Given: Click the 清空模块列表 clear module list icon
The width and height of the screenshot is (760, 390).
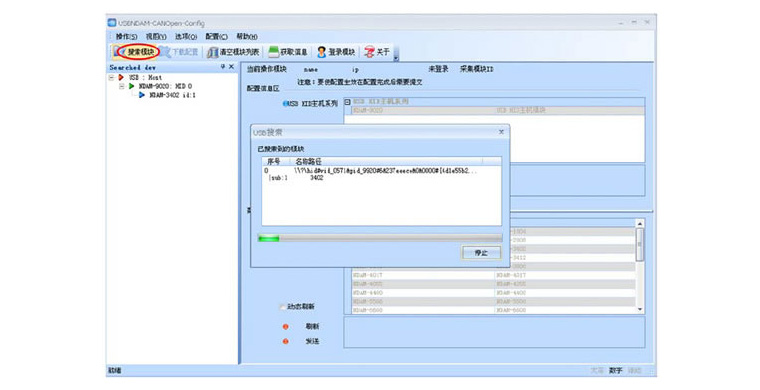Looking at the screenshot, I should [212, 52].
